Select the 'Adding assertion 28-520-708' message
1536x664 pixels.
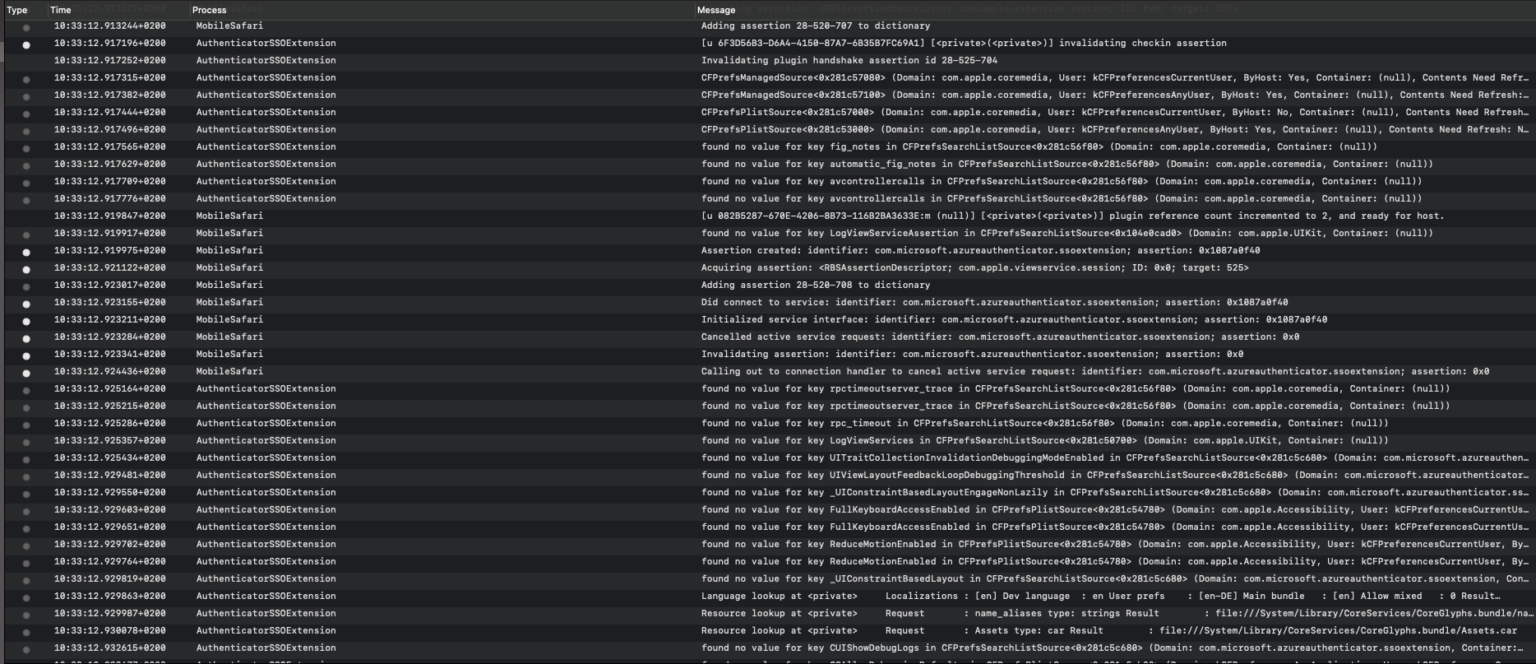(x=801, y=285)
